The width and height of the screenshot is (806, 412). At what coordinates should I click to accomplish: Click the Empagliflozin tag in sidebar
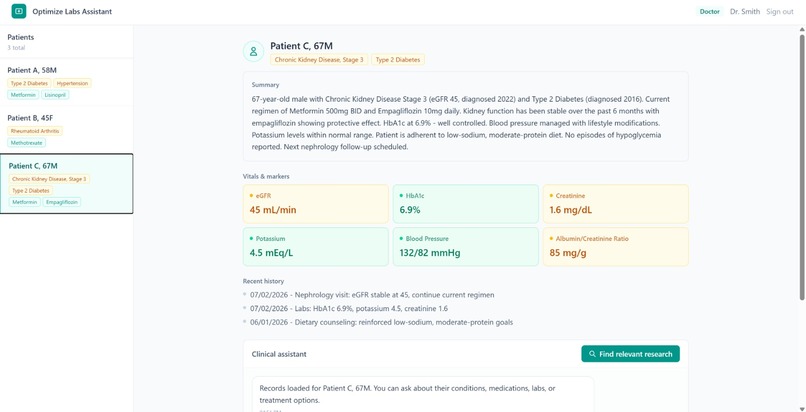pyautogui.click(x=62, y=202)
